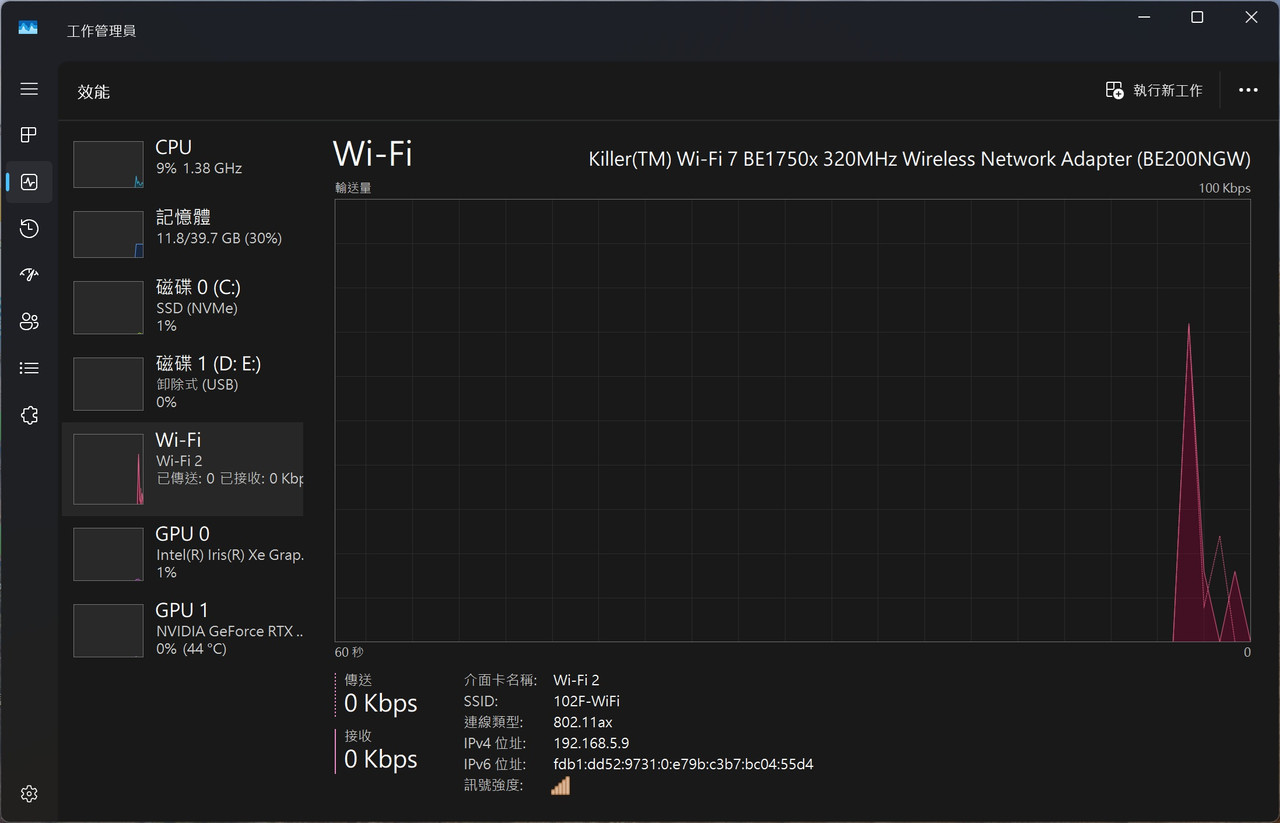Click adapter name value Wi-Fi 2
Image resolution: width=1280 pixels, height=823 pixels.
(576, 681)
